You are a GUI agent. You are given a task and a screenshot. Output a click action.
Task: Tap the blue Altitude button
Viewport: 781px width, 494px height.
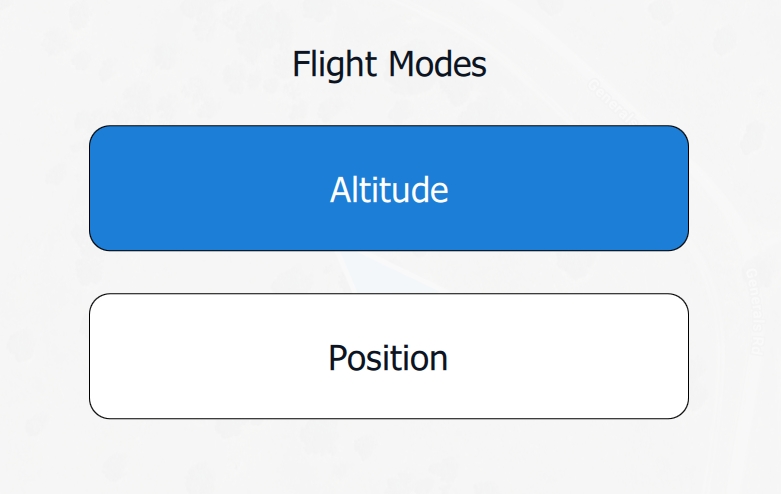tap(389, 188)
